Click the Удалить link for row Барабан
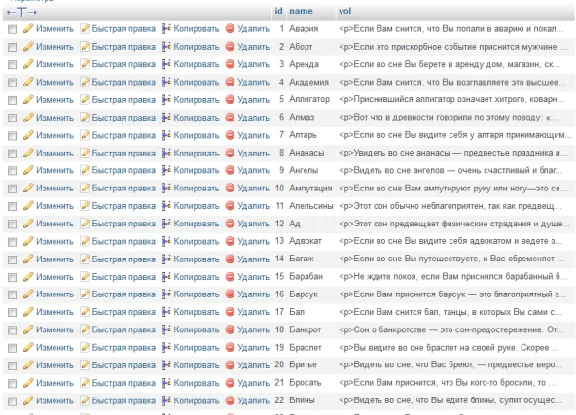The image size is (576, 415). coord(253,277)
